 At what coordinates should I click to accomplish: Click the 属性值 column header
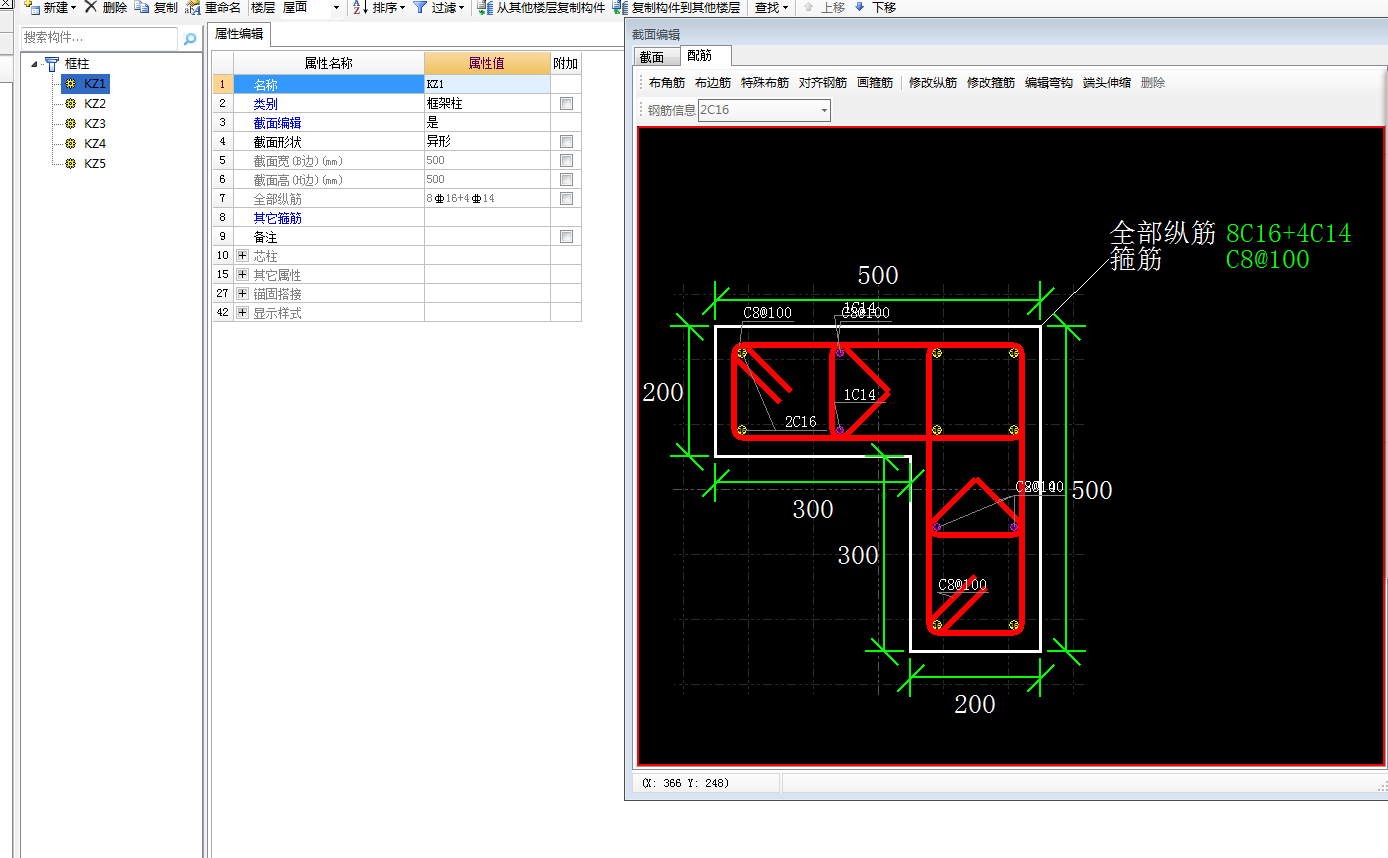pos(487,63)
